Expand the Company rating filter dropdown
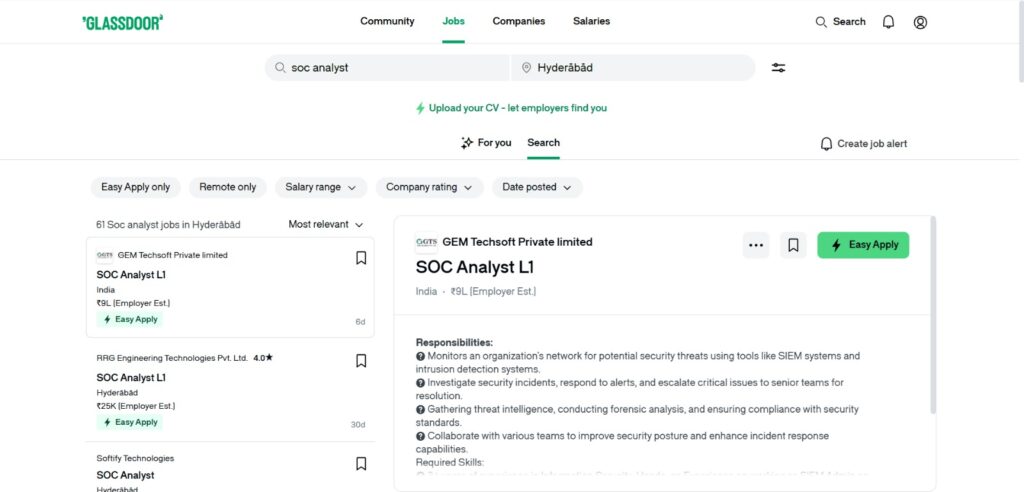Viewport: 1024px width, 492px height. [429, 188]
